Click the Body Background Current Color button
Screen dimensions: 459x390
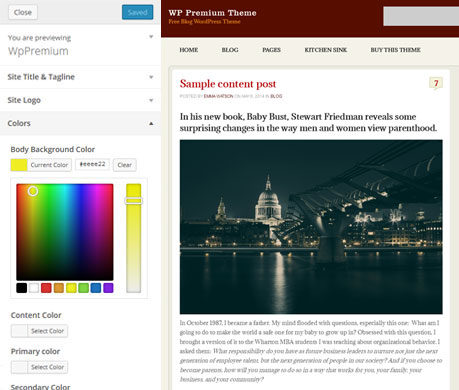click(x=41, y=165)
